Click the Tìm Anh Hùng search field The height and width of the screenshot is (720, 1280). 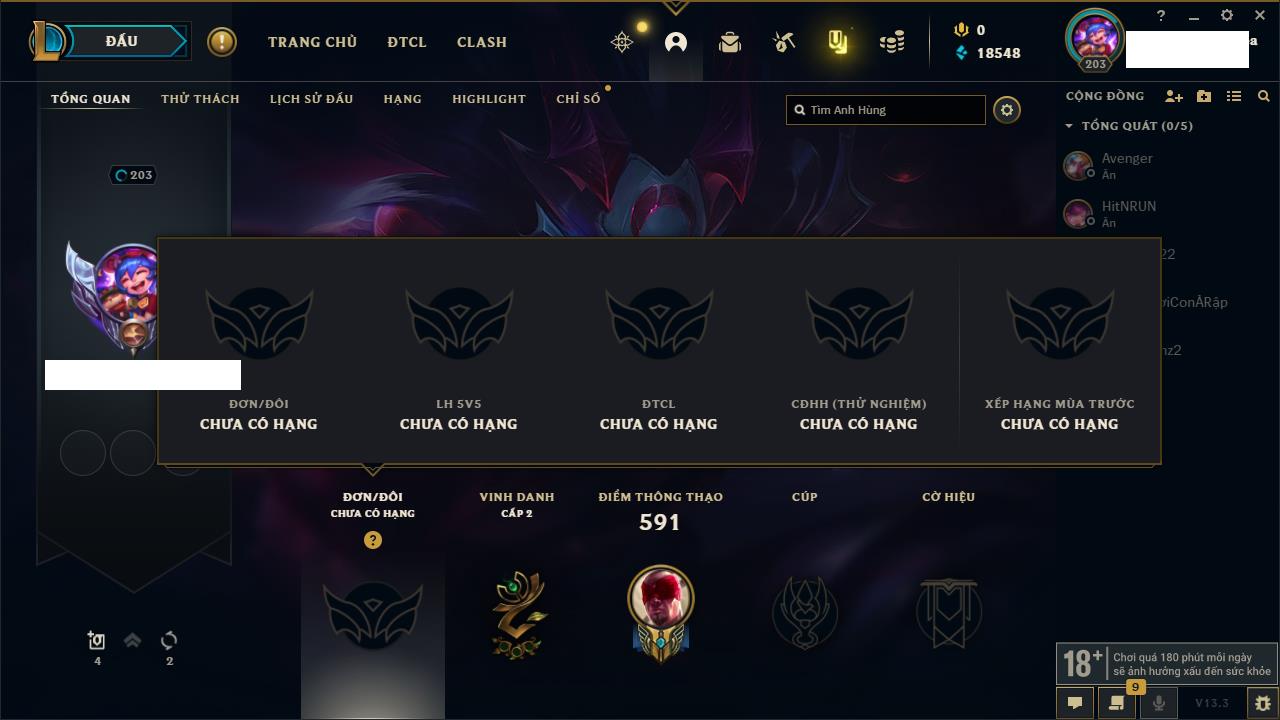[x=886, y=110]
